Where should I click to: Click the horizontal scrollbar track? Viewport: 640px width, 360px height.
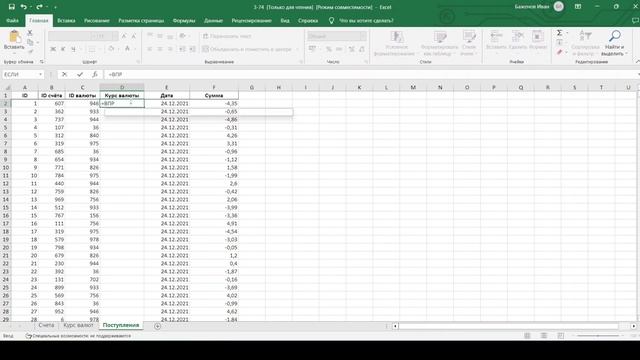509,326
